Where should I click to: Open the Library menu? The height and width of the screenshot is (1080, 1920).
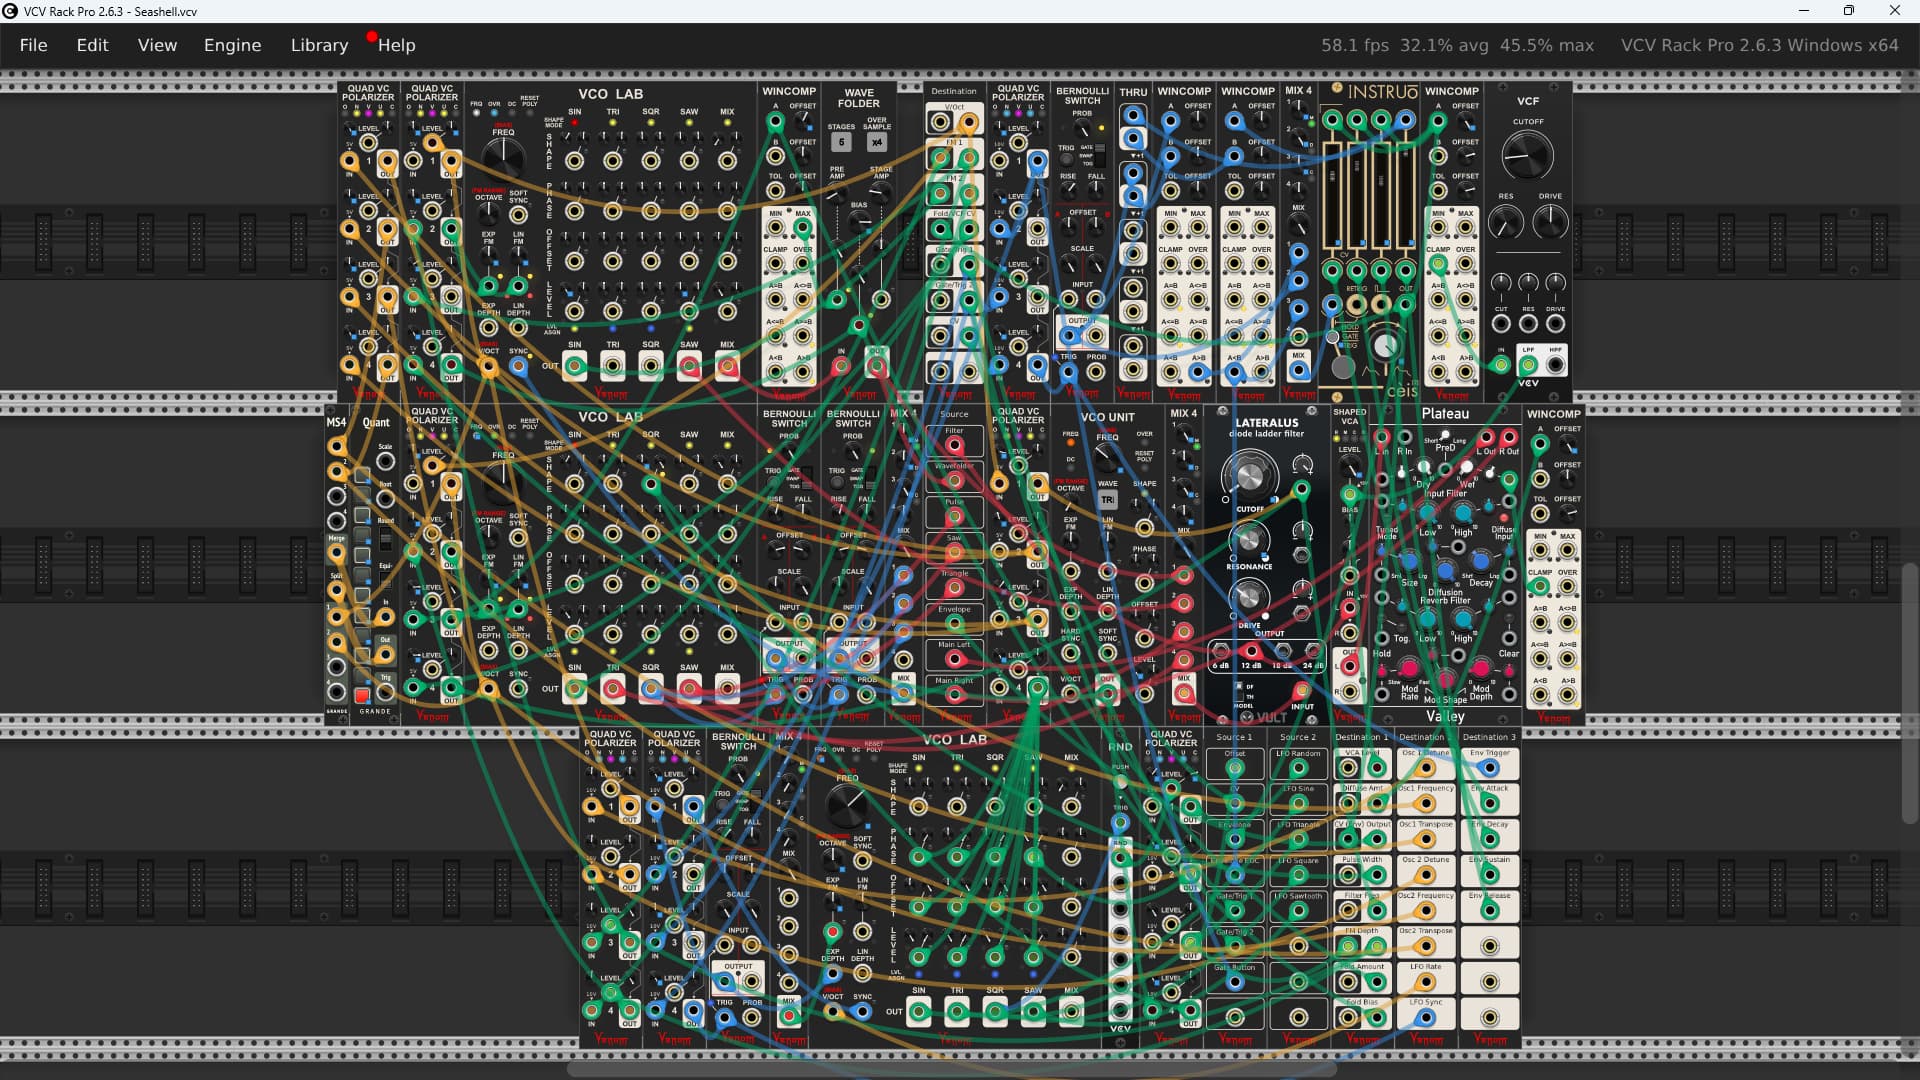tap(319, 45)
